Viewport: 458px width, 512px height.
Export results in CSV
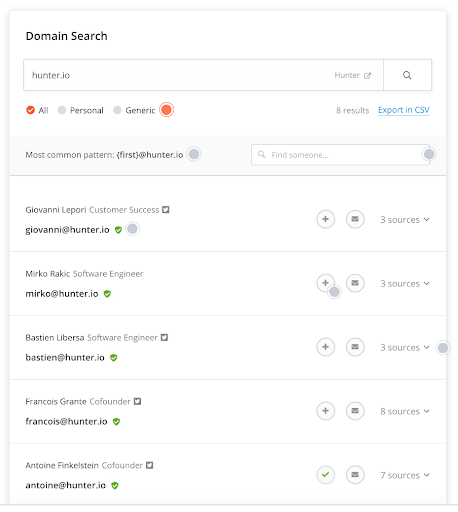[x=404, y=110]
